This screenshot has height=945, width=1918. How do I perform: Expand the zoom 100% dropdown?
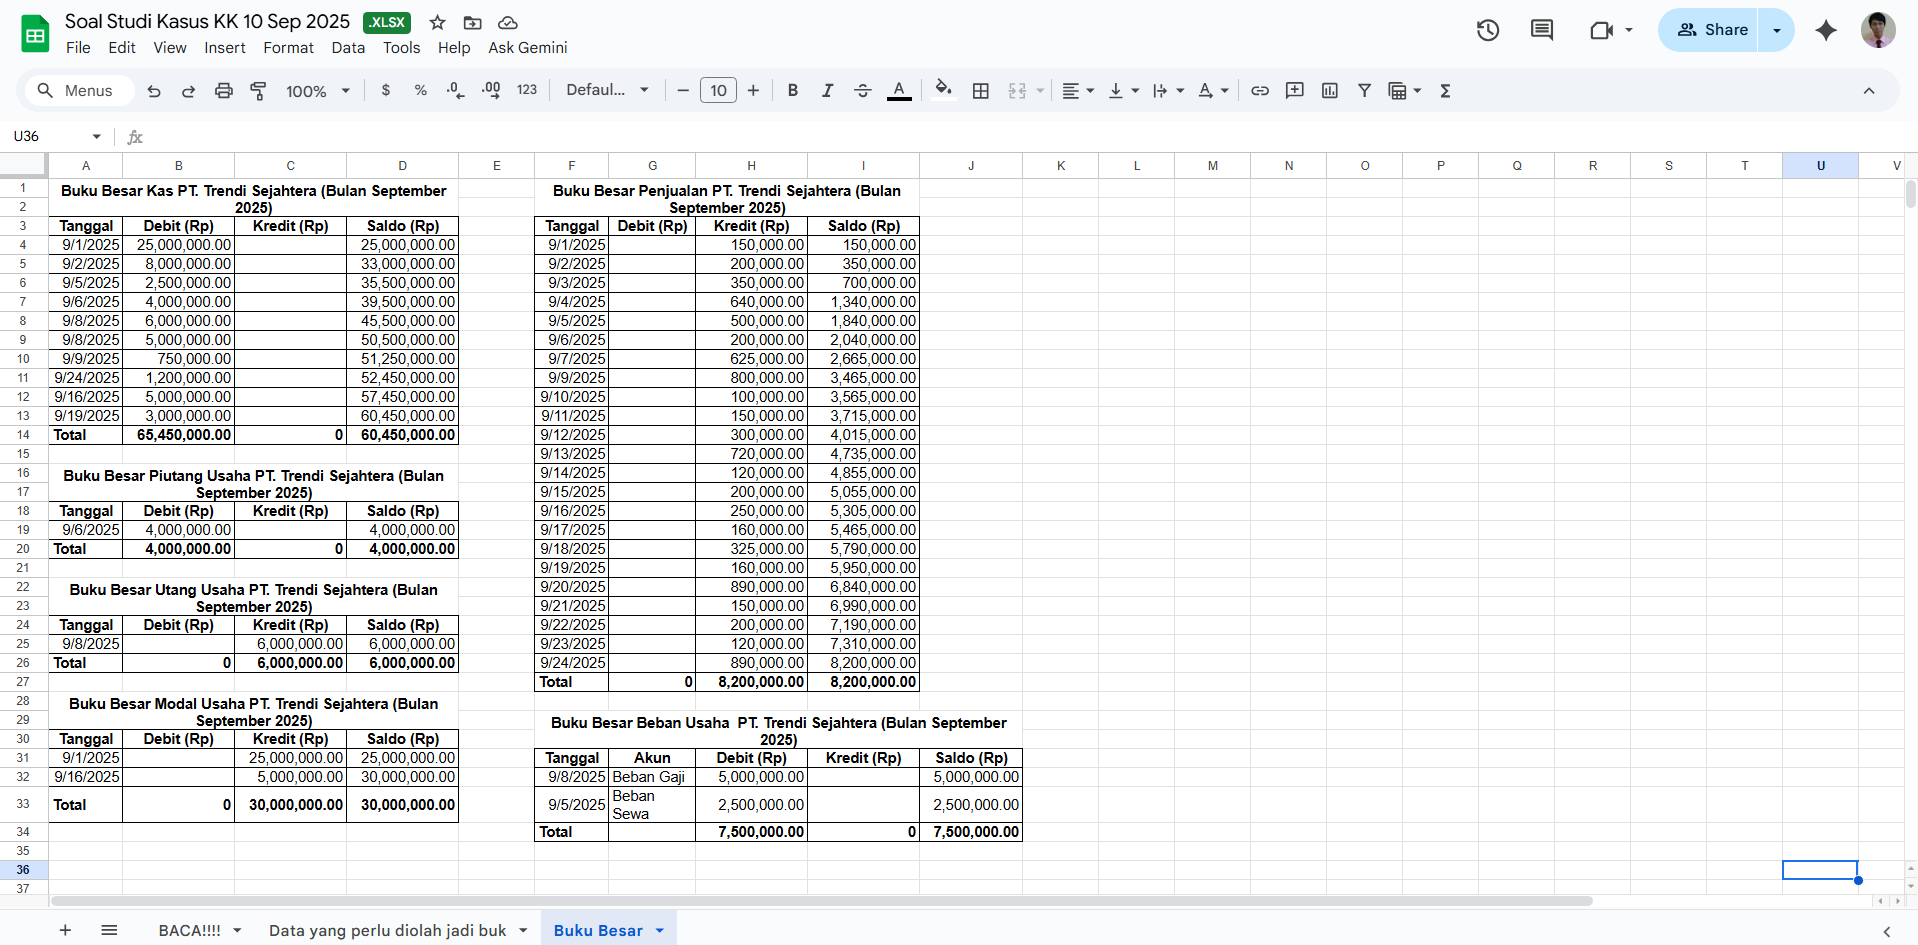[317, 91]
